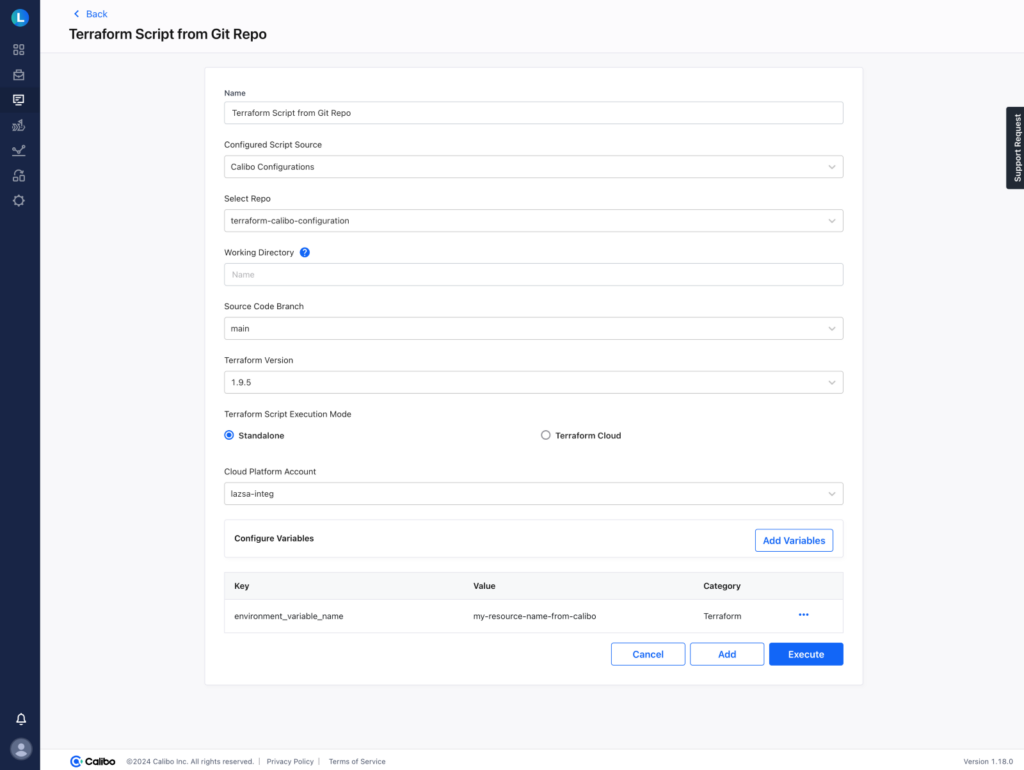Click Working Directory help question icon
Viewport: 1024px width, 770px height.
pyautogui.click(x=305, y=253)
